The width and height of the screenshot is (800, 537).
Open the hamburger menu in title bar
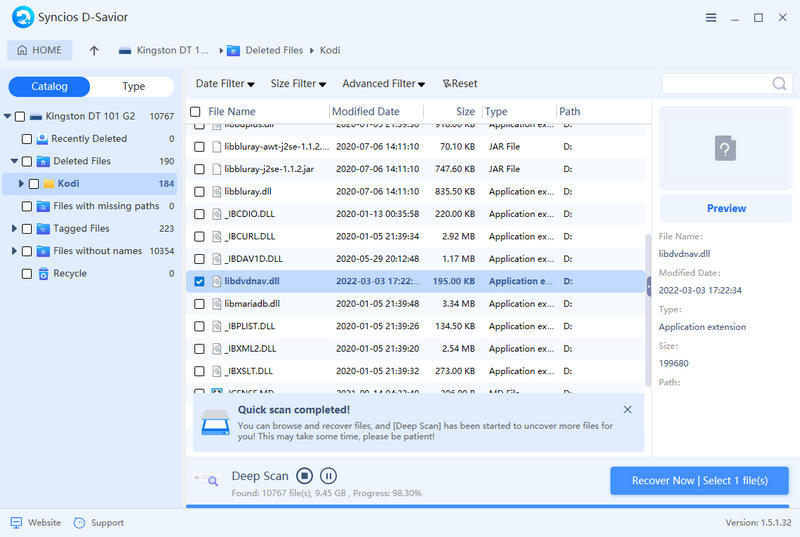(711, 18)
